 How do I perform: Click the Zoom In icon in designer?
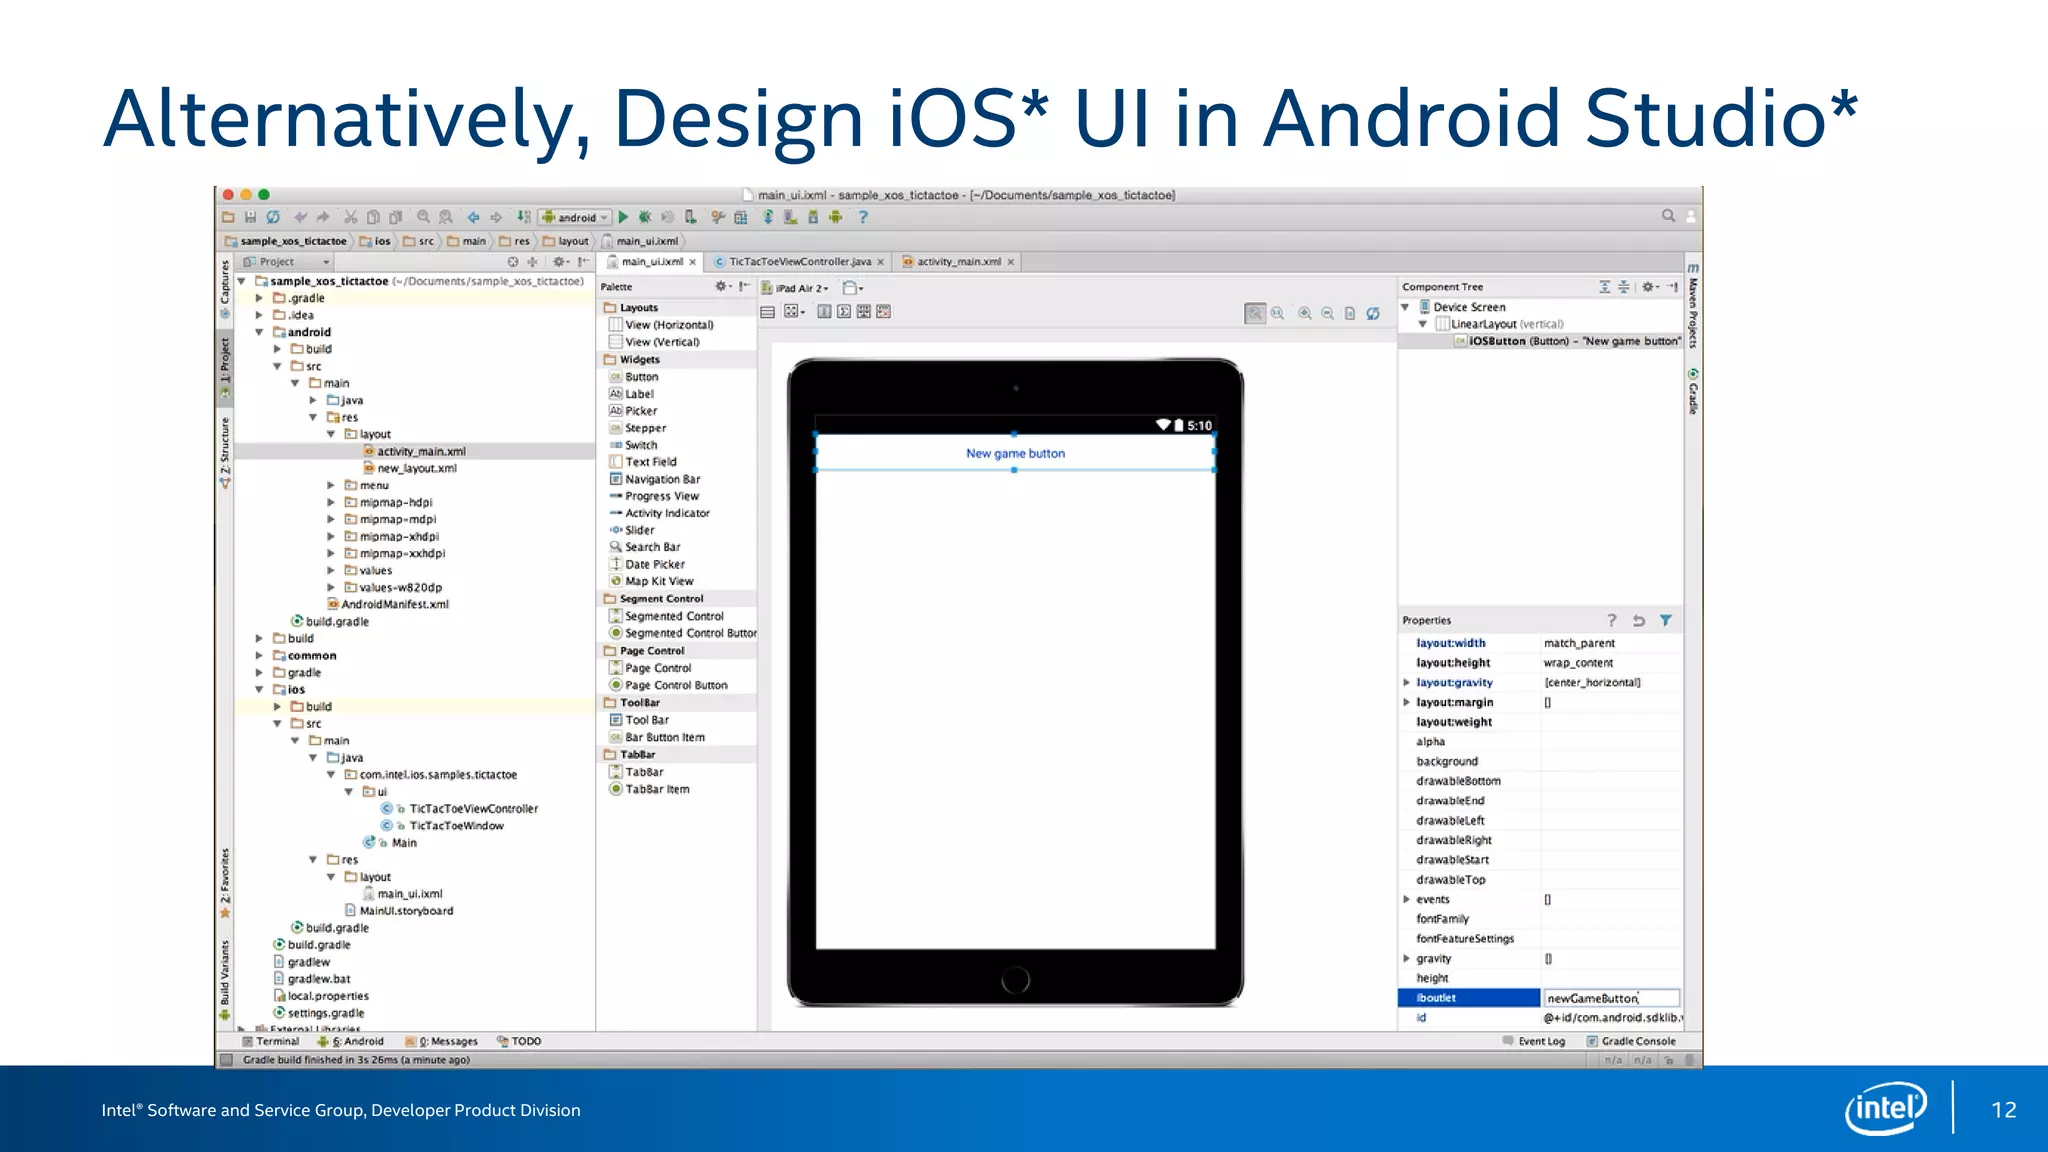(x=1305, y=313)
